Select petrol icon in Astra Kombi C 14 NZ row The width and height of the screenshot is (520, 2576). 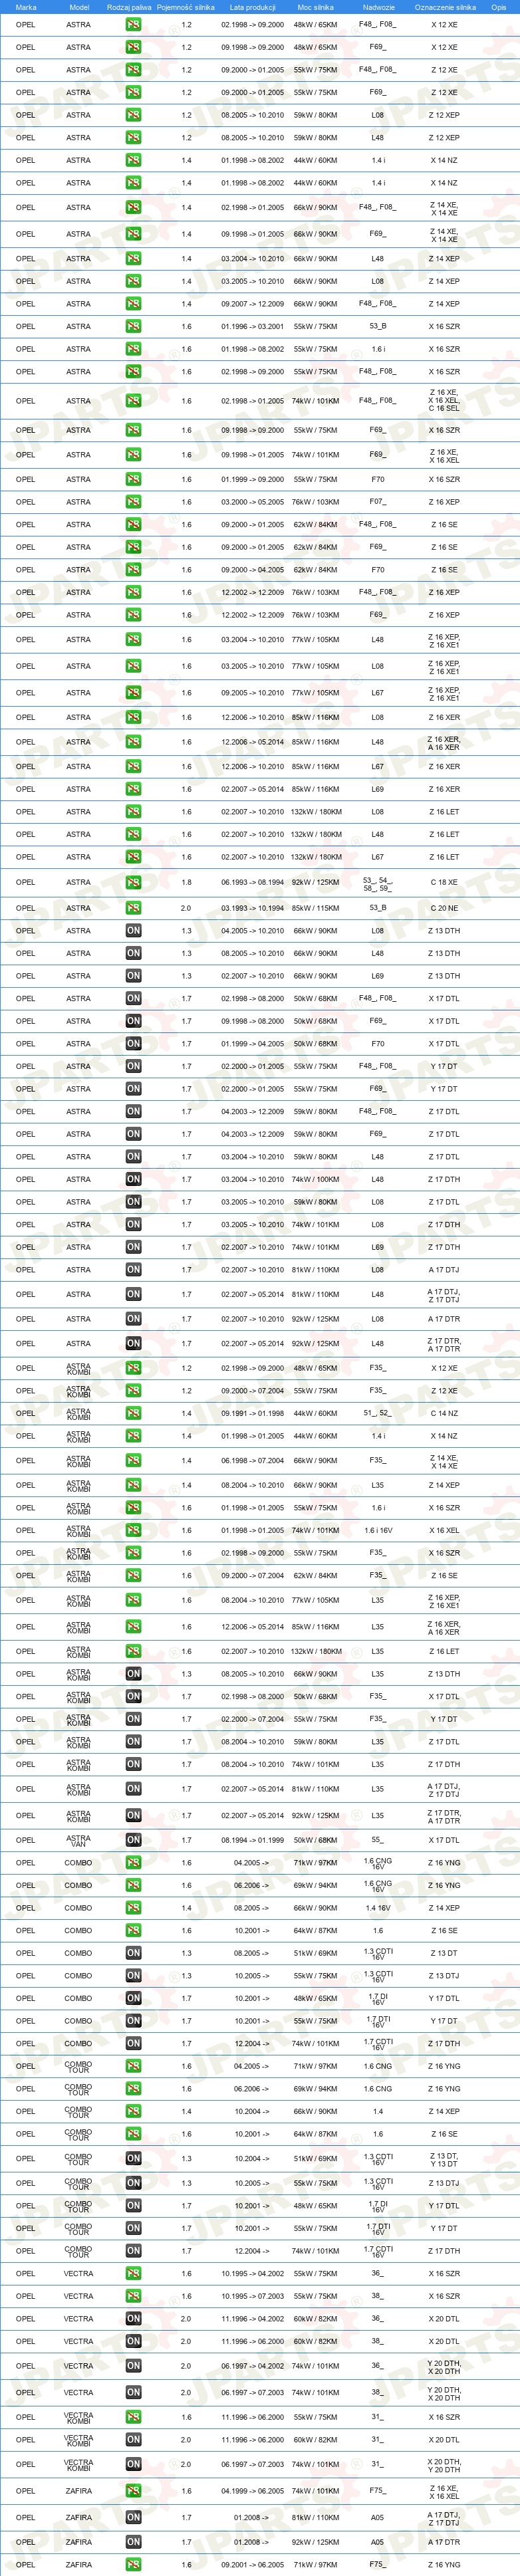(133, 1414)
